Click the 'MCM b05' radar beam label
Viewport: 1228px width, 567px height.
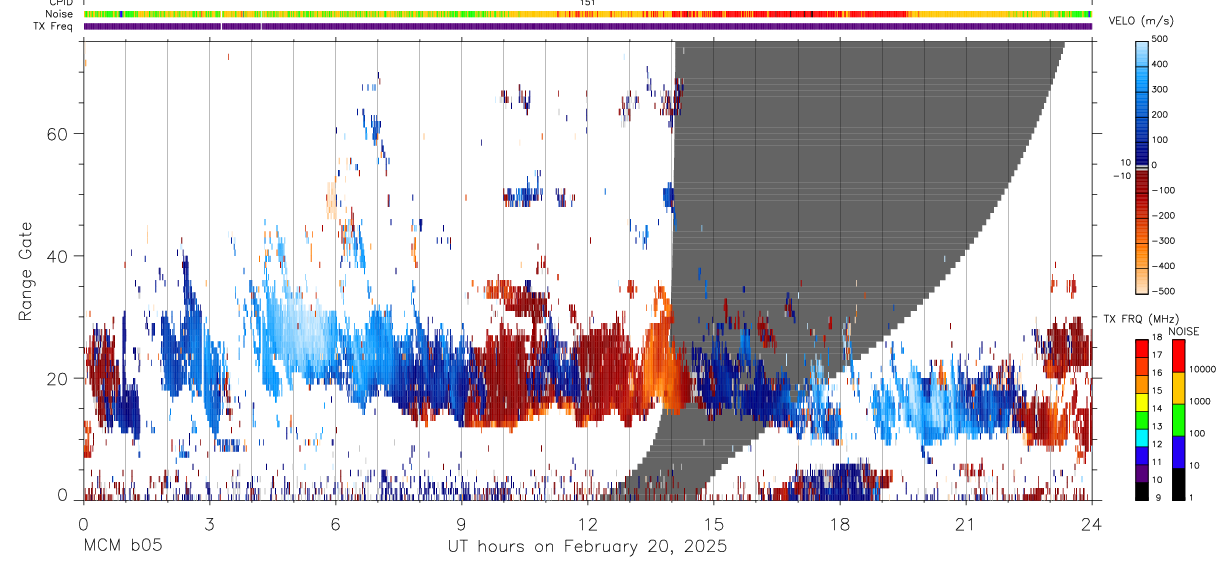click(122, 547)
